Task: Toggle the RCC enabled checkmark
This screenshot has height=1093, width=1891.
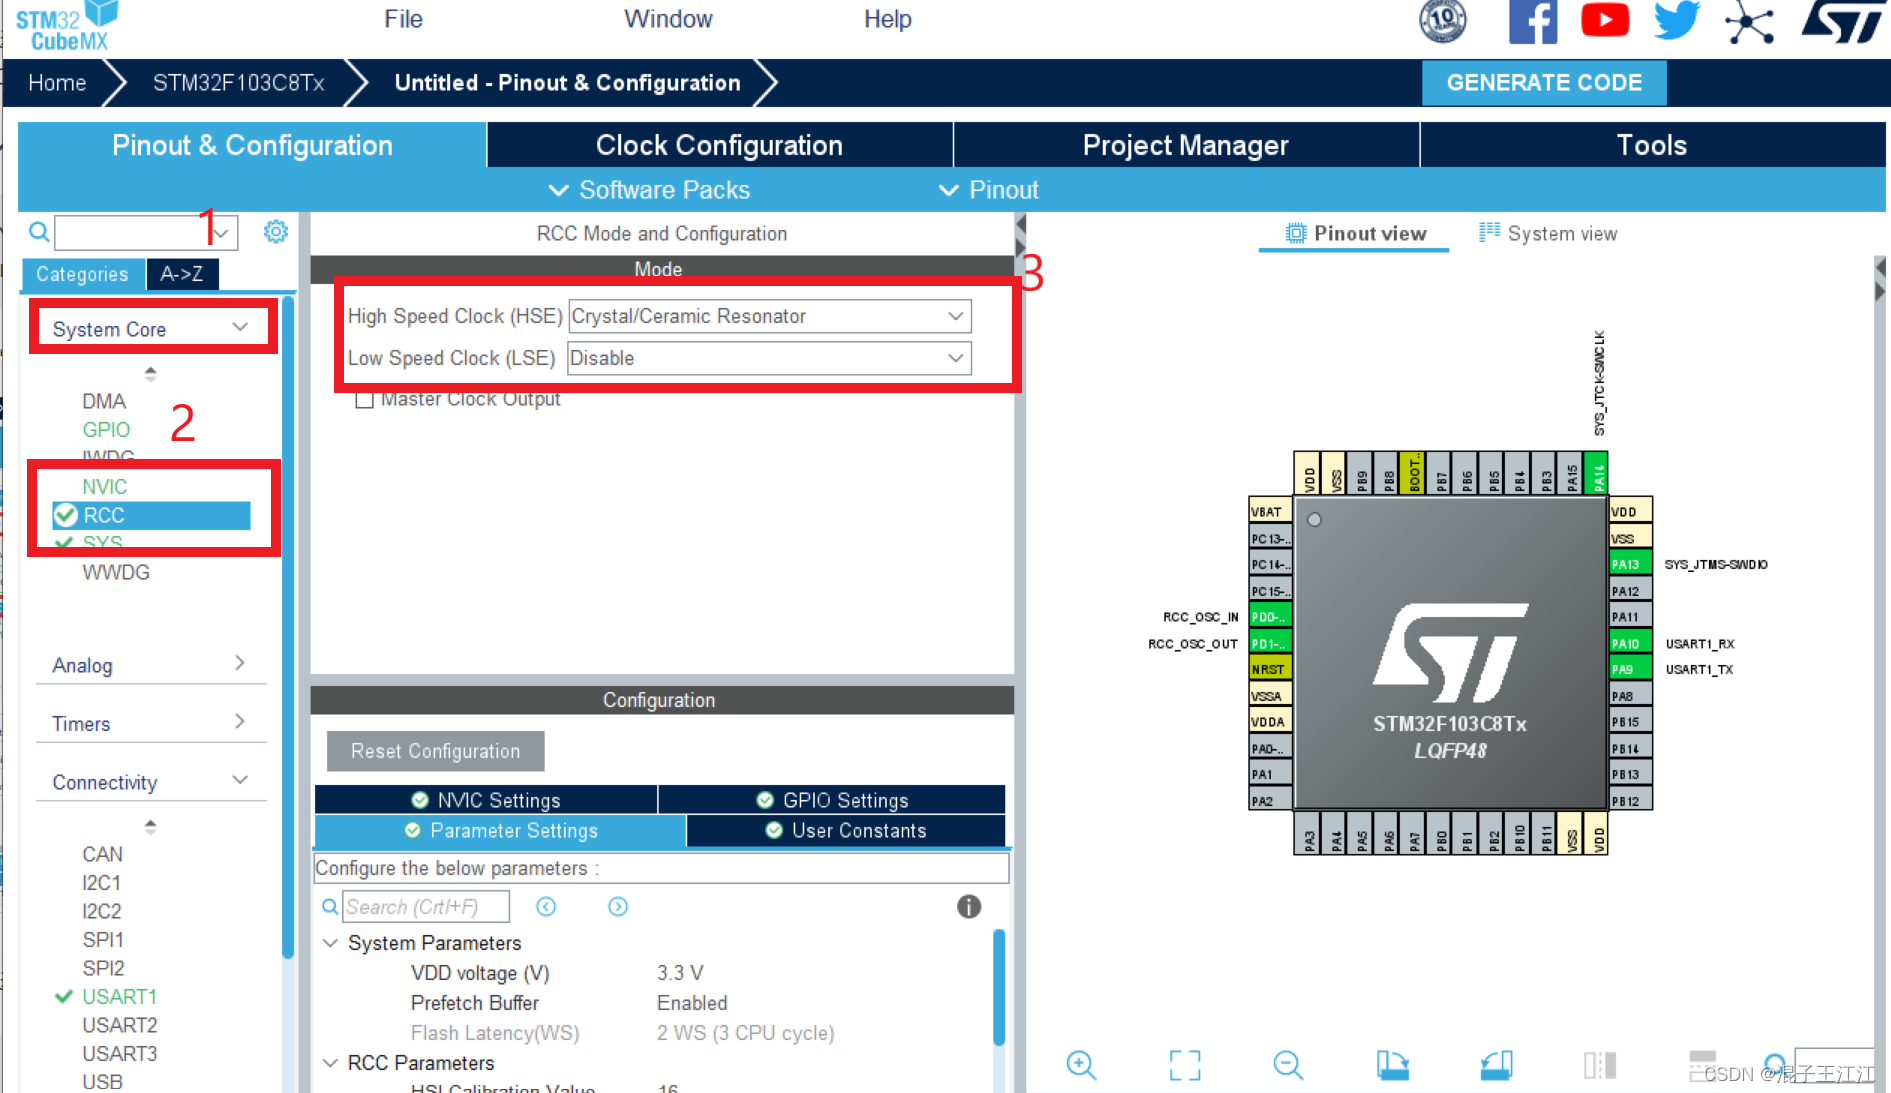Action: (66, 515)
